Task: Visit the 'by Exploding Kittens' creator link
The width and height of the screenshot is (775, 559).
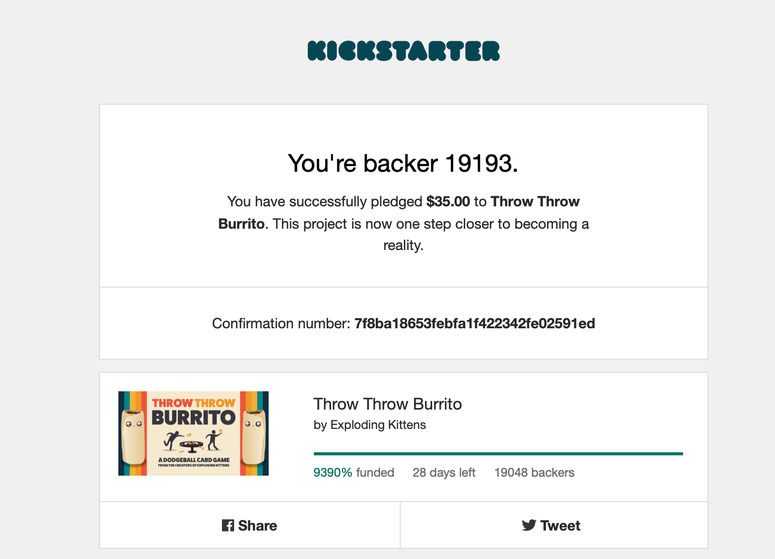Action: click(x=370, y=425)
